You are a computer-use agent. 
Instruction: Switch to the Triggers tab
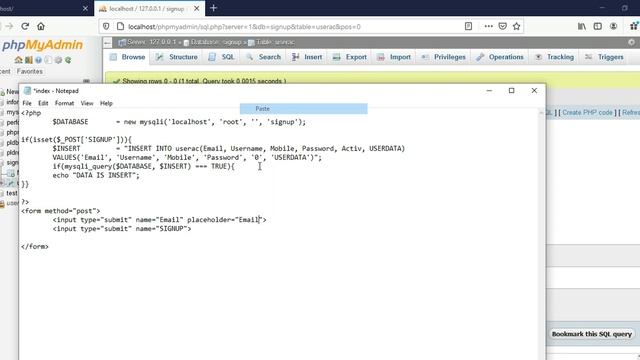604,57
